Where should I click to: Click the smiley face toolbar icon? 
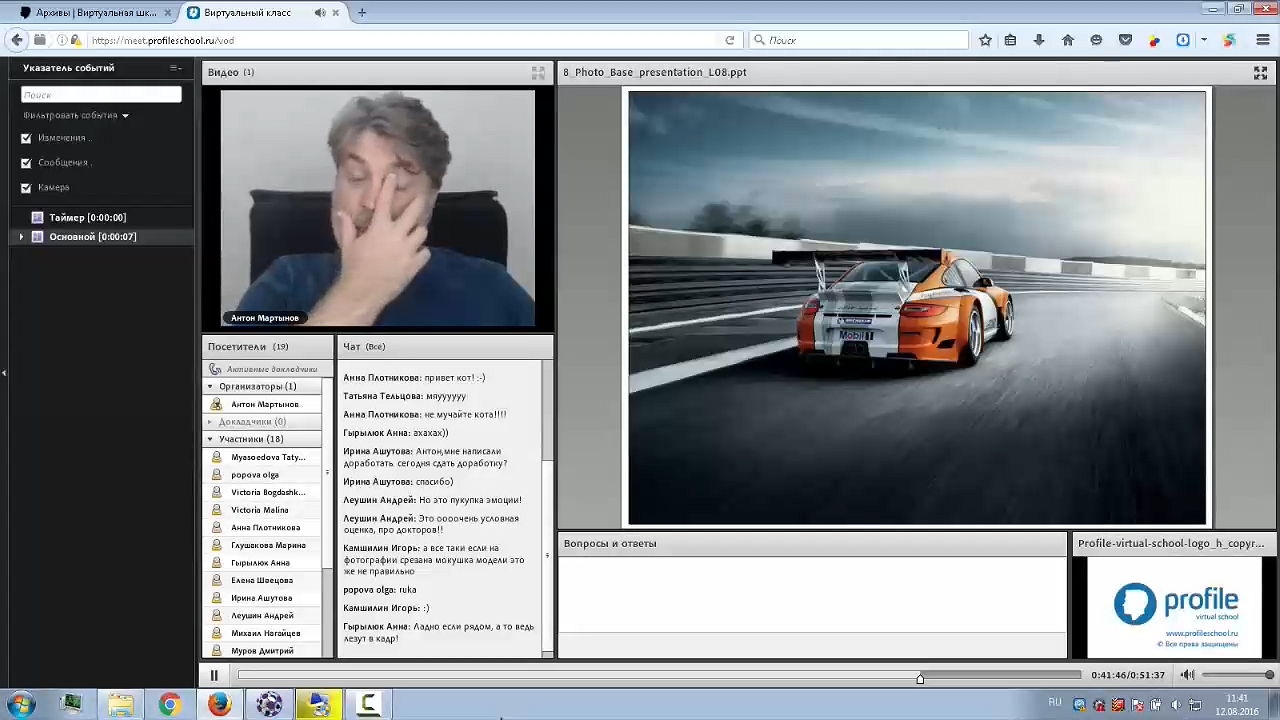point(1097,40)
